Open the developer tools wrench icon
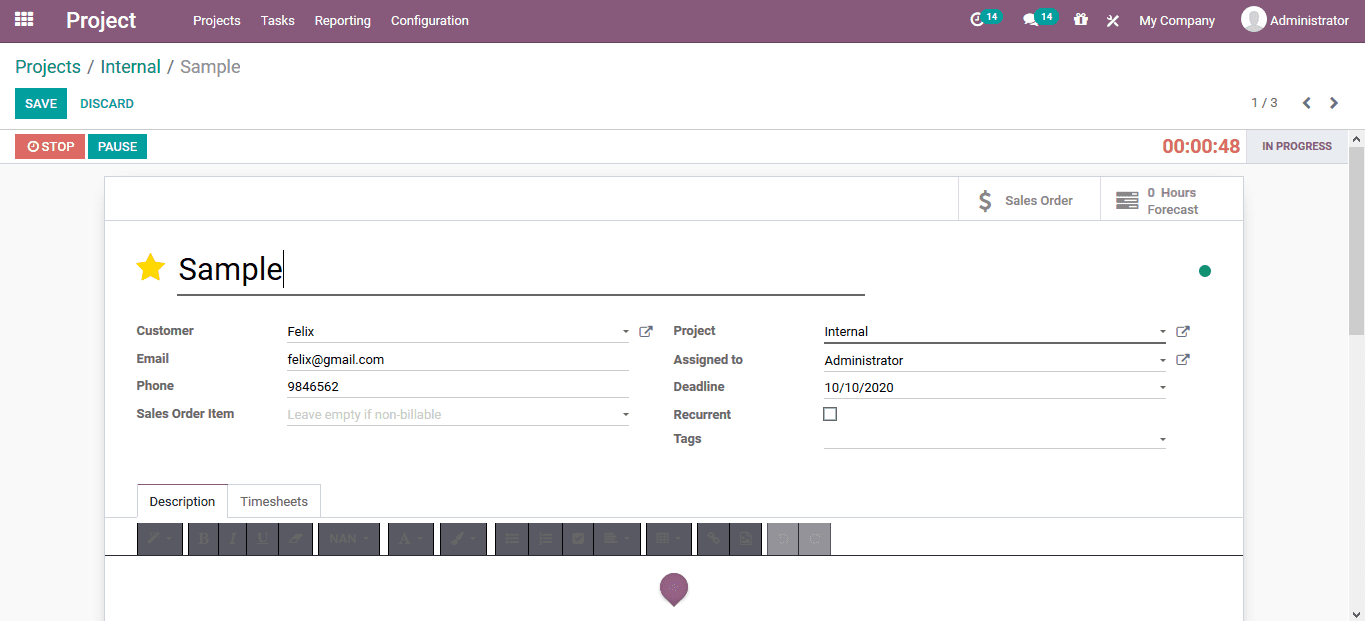The width and height of the screenshot is (1369, 621). pyautogui.click(x=1113, y=19)
